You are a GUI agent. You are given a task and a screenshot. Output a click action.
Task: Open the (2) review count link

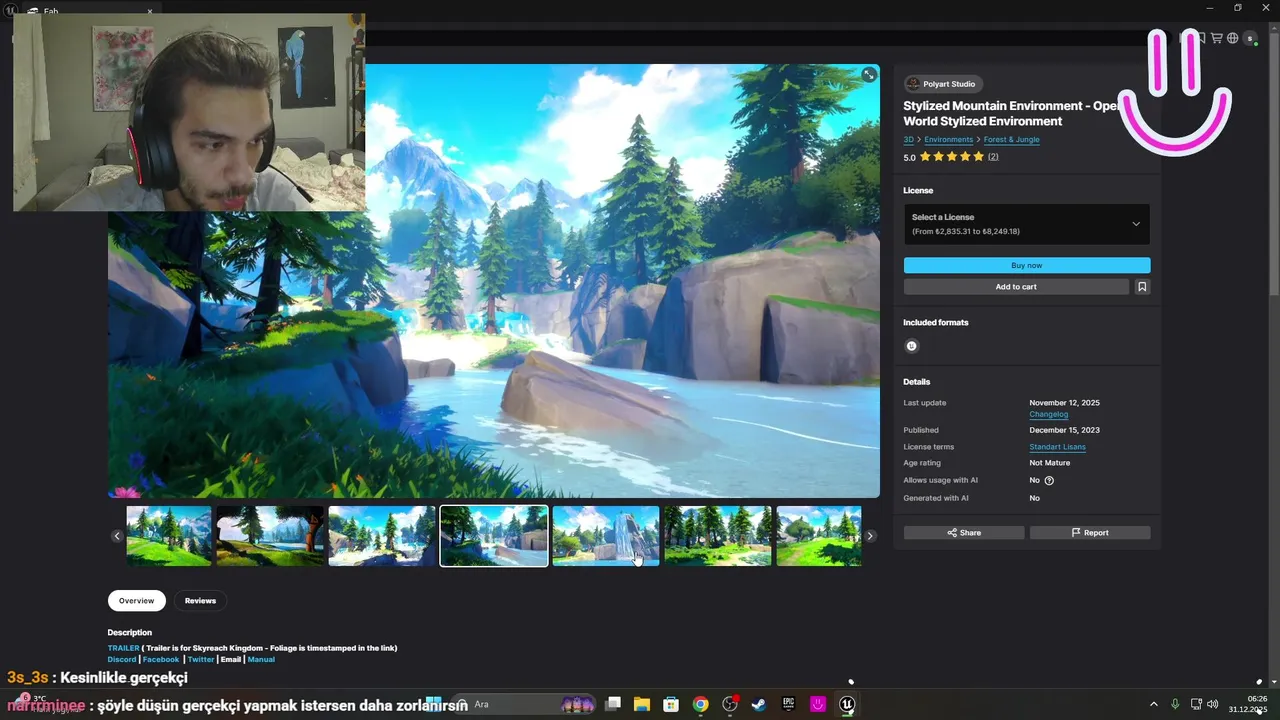(x=993, y=157)
